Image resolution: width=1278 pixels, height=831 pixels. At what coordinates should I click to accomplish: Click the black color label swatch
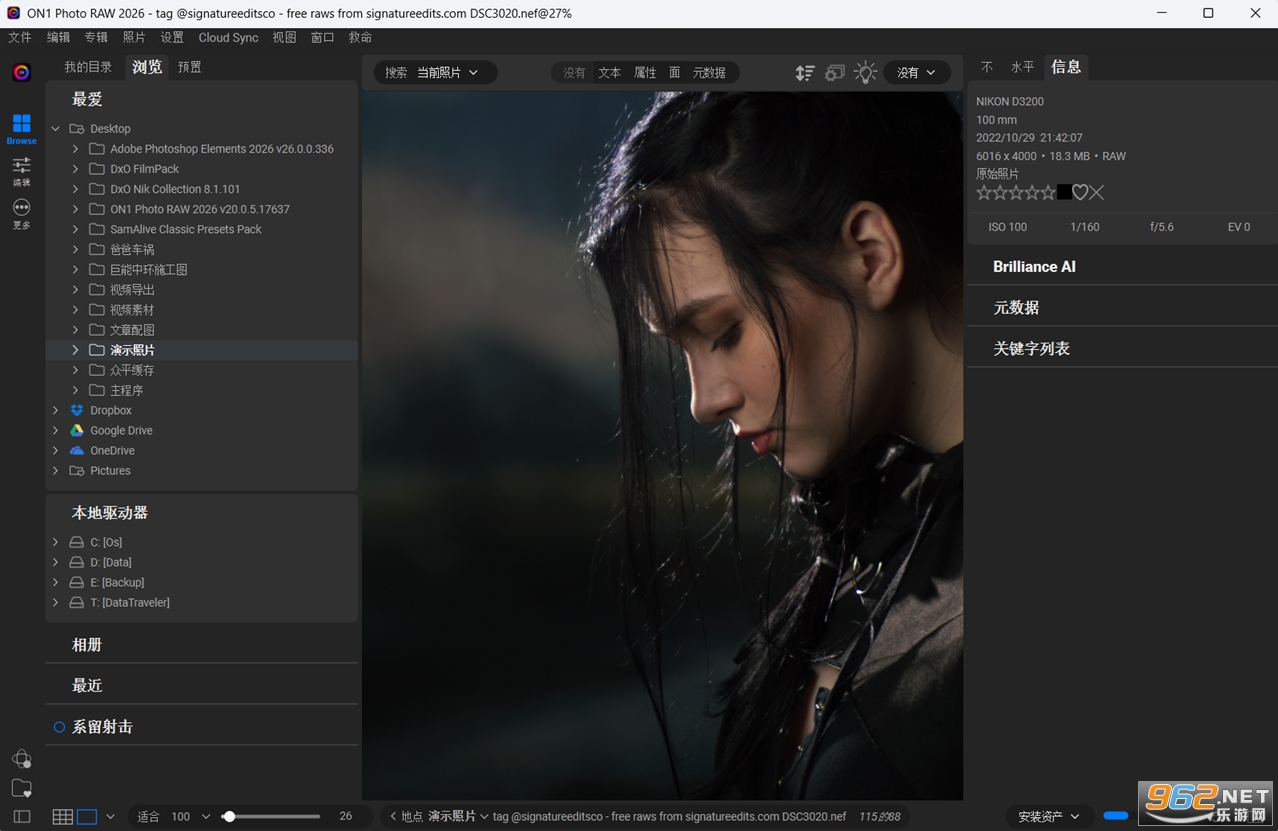(1064, 193)
